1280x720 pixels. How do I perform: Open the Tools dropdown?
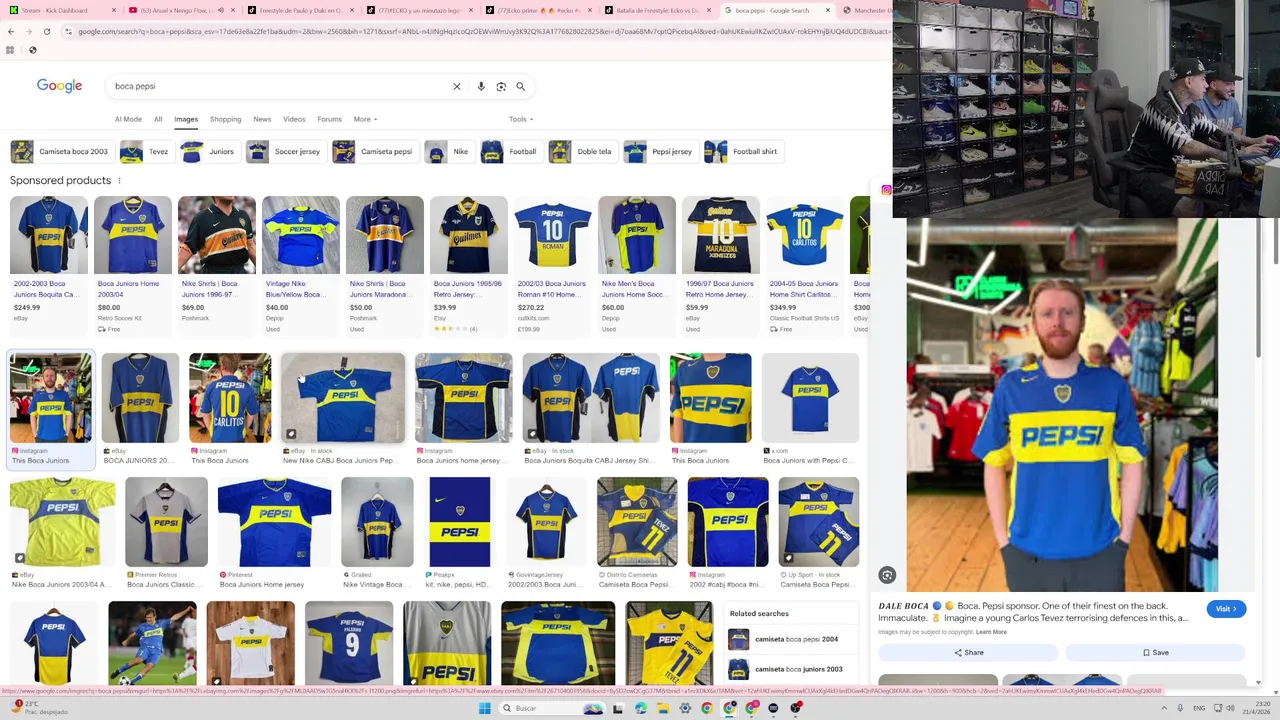(521, 119)
